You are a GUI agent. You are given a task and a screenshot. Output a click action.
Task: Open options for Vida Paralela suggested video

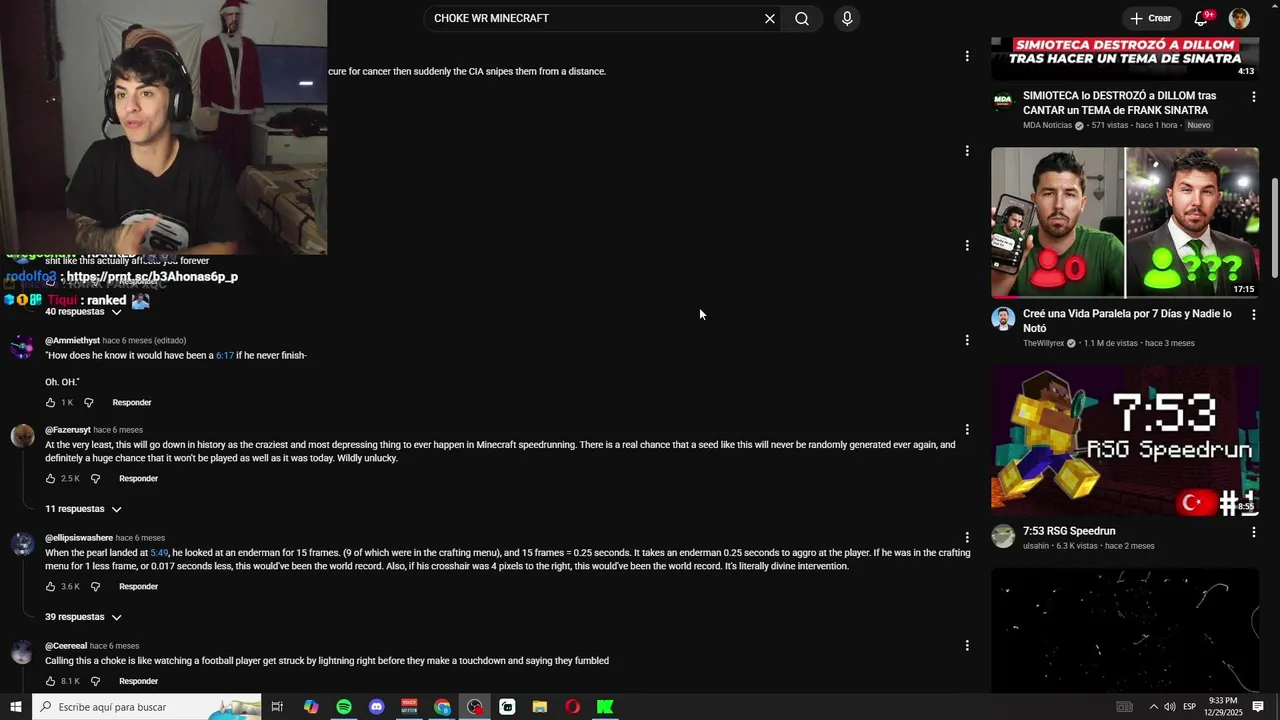[x=1253, y=315]
